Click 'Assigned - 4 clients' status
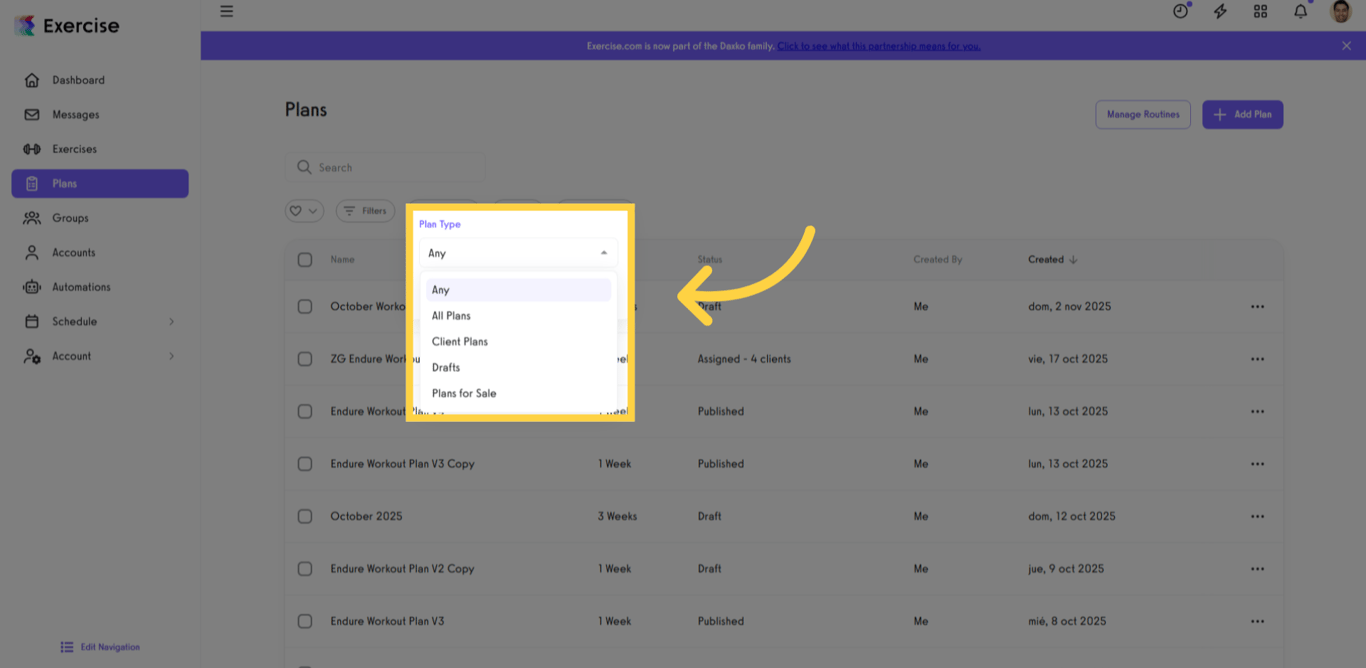Image resolution: width=1366 pixels, height=668 pixels. pyautogui.click(x=744, y=359)
